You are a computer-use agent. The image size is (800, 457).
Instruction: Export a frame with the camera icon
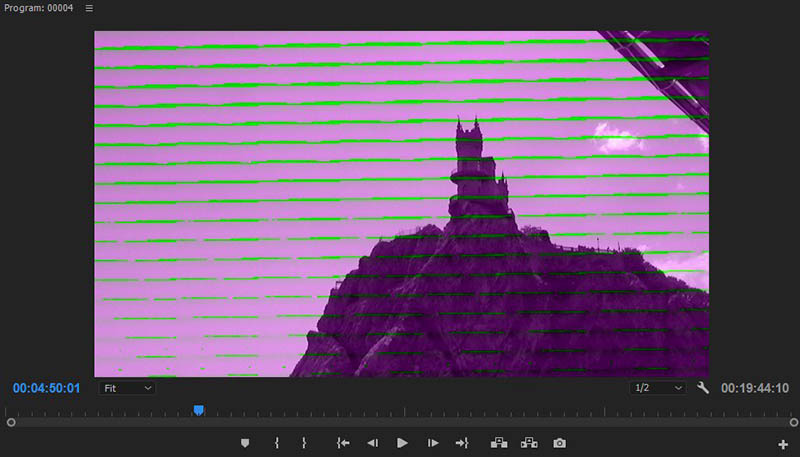560,443
